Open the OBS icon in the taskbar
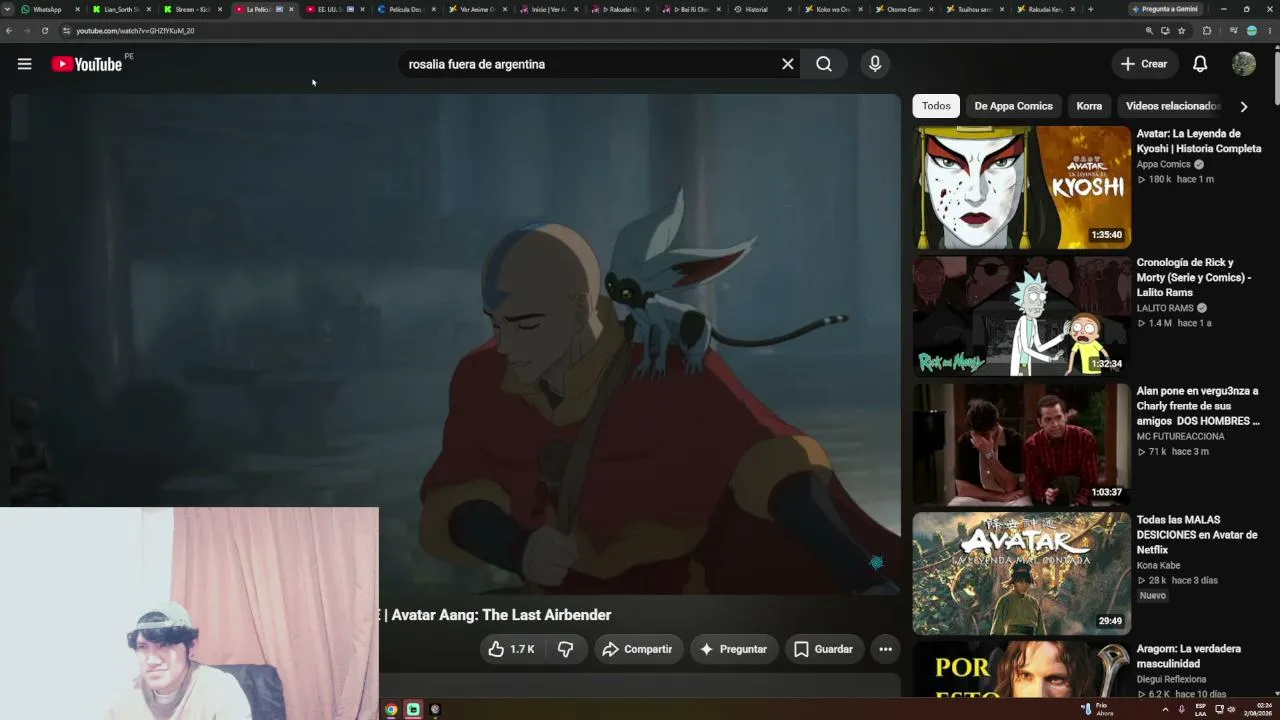Viewport: 1280px width, 720px height. pos(435,709)
